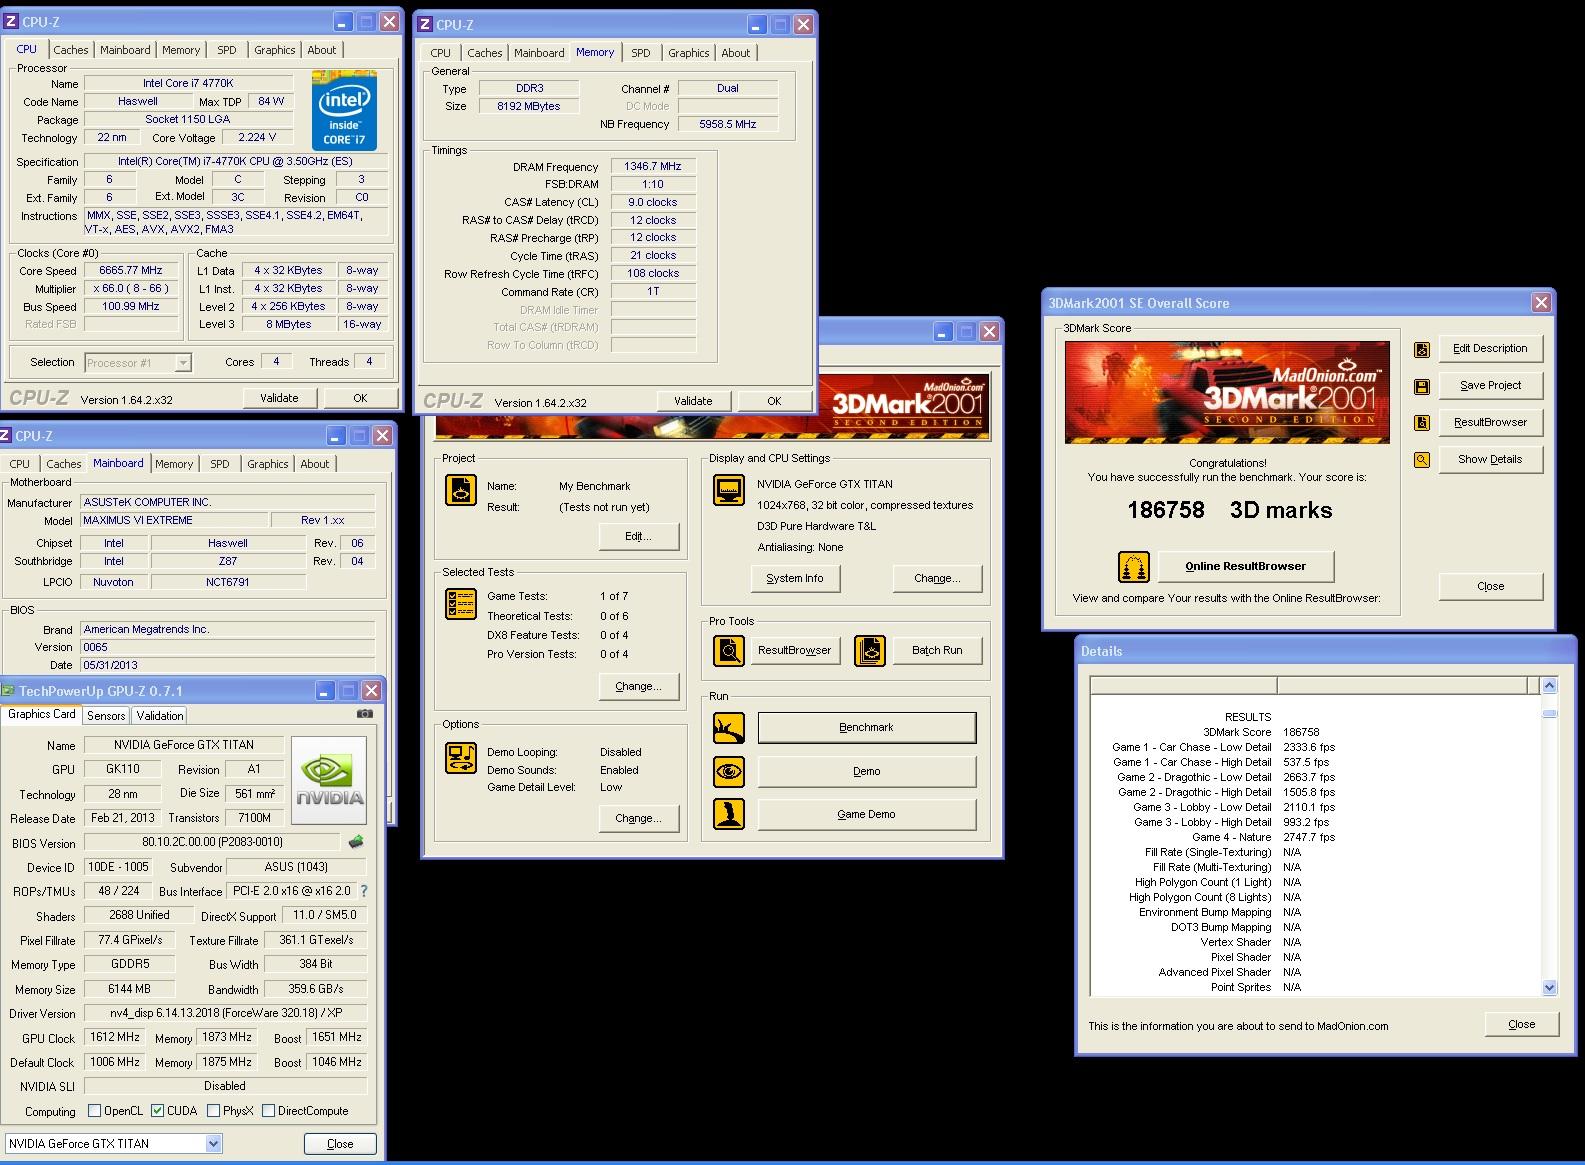Click the GPU Name field in GPU-Z
This screenshot has width=1585, height=1165.
pyautogui.click(x=184, y=745)
